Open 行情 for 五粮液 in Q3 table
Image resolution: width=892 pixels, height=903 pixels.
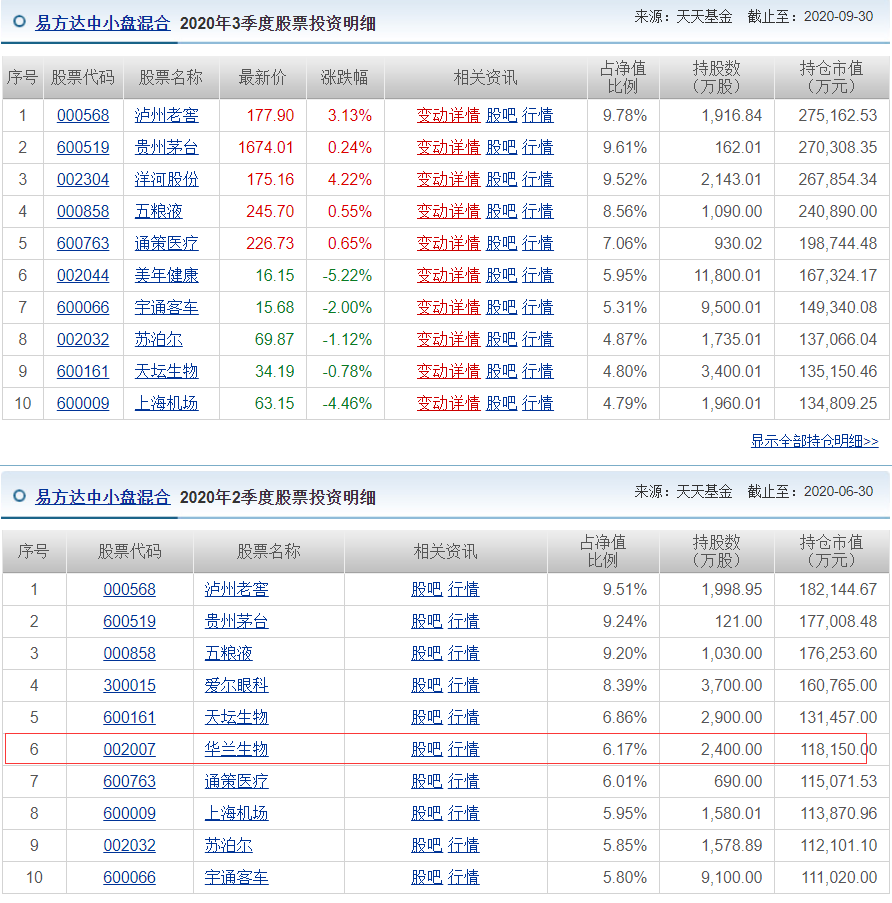point(537,211)
